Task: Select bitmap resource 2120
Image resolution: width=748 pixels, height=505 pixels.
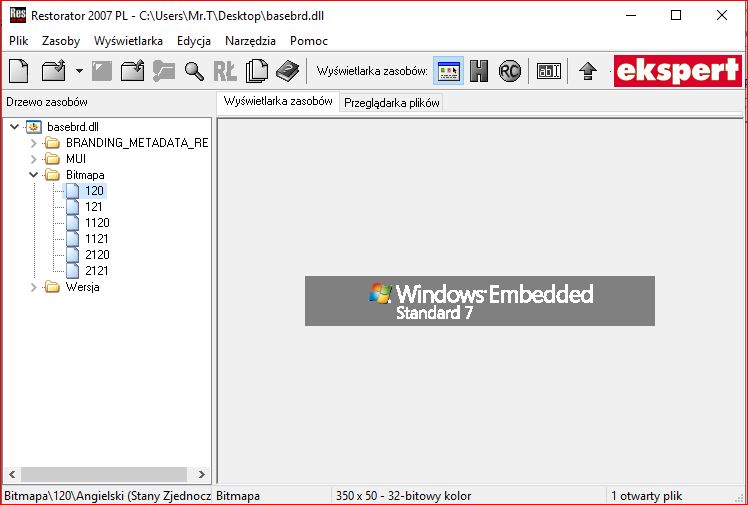Action: [97, 255]
